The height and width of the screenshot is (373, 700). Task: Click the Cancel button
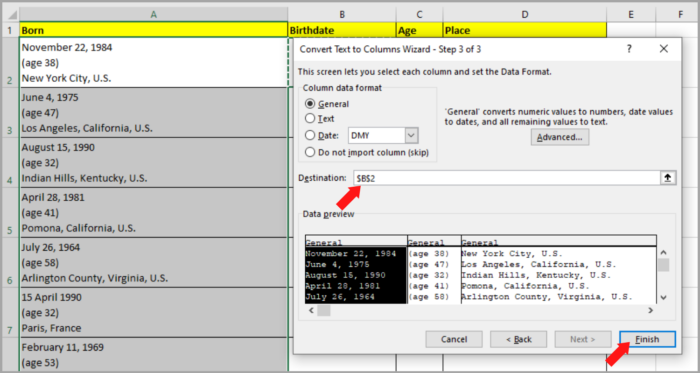pos(454,339)
